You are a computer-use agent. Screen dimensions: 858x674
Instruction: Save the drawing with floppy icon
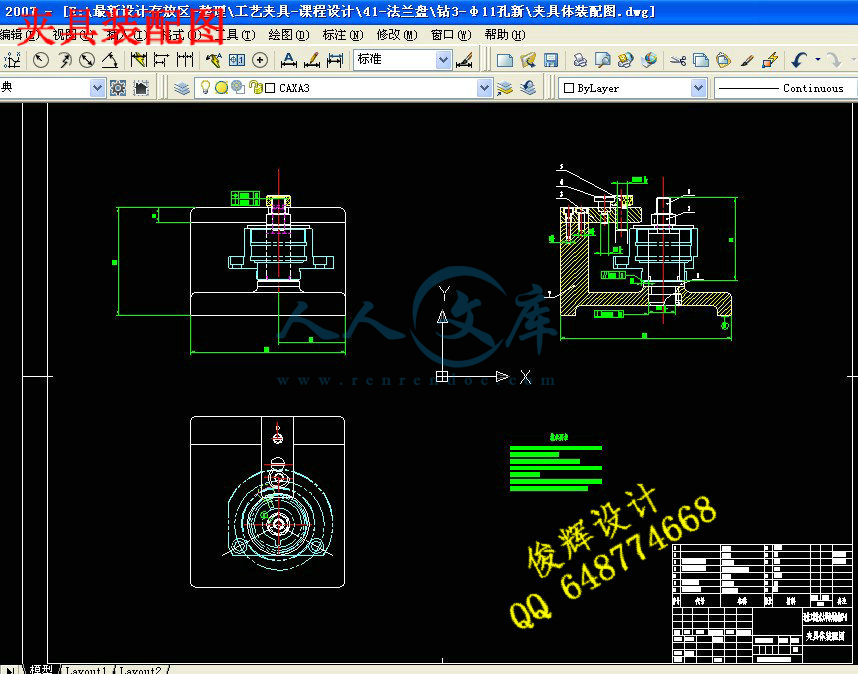tap(551, 60)
